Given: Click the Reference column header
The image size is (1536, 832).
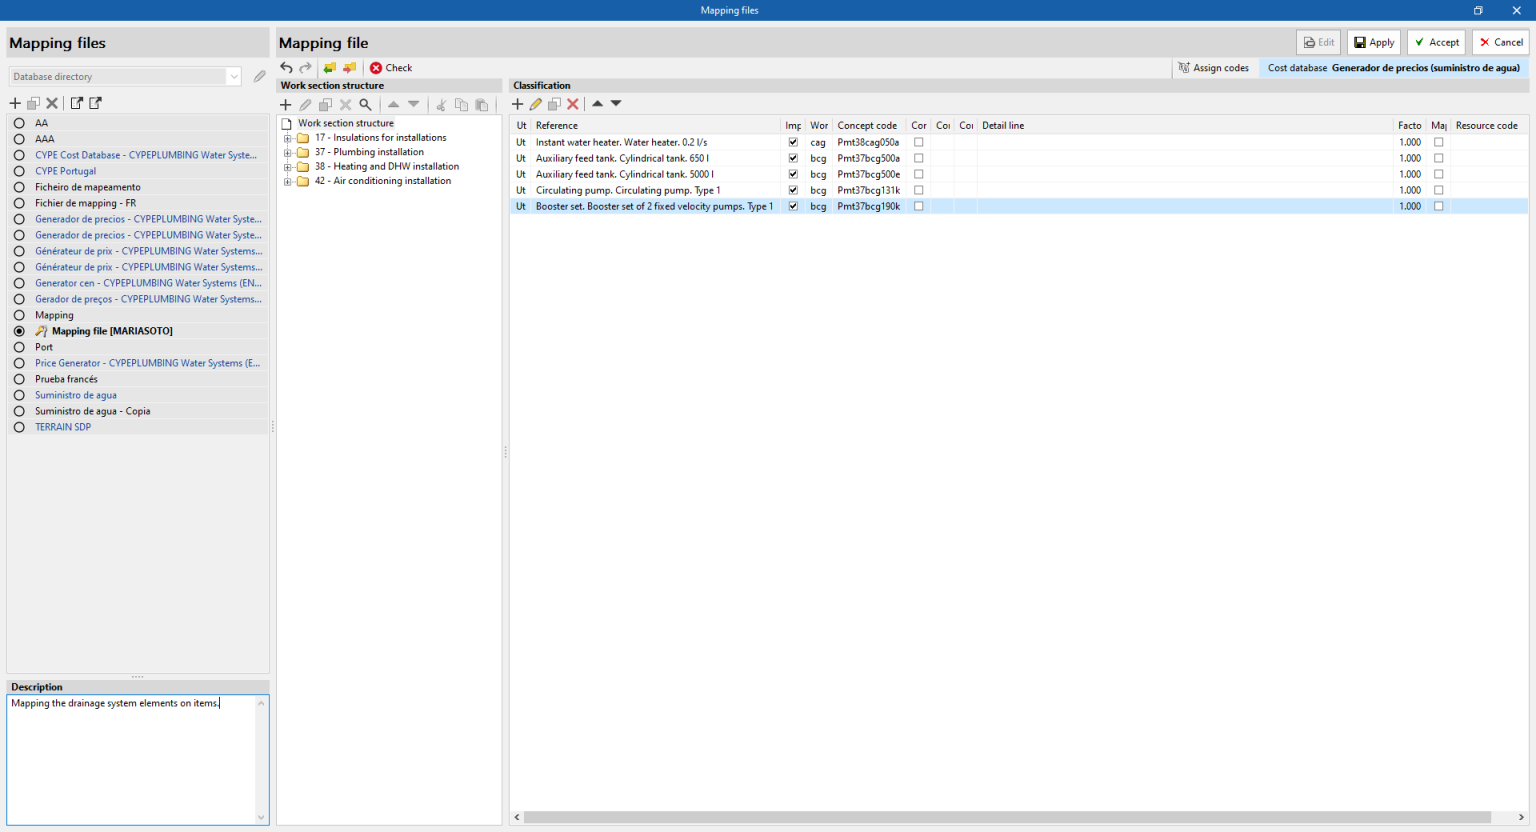Looking at the screenshot, I should point(656,126).
